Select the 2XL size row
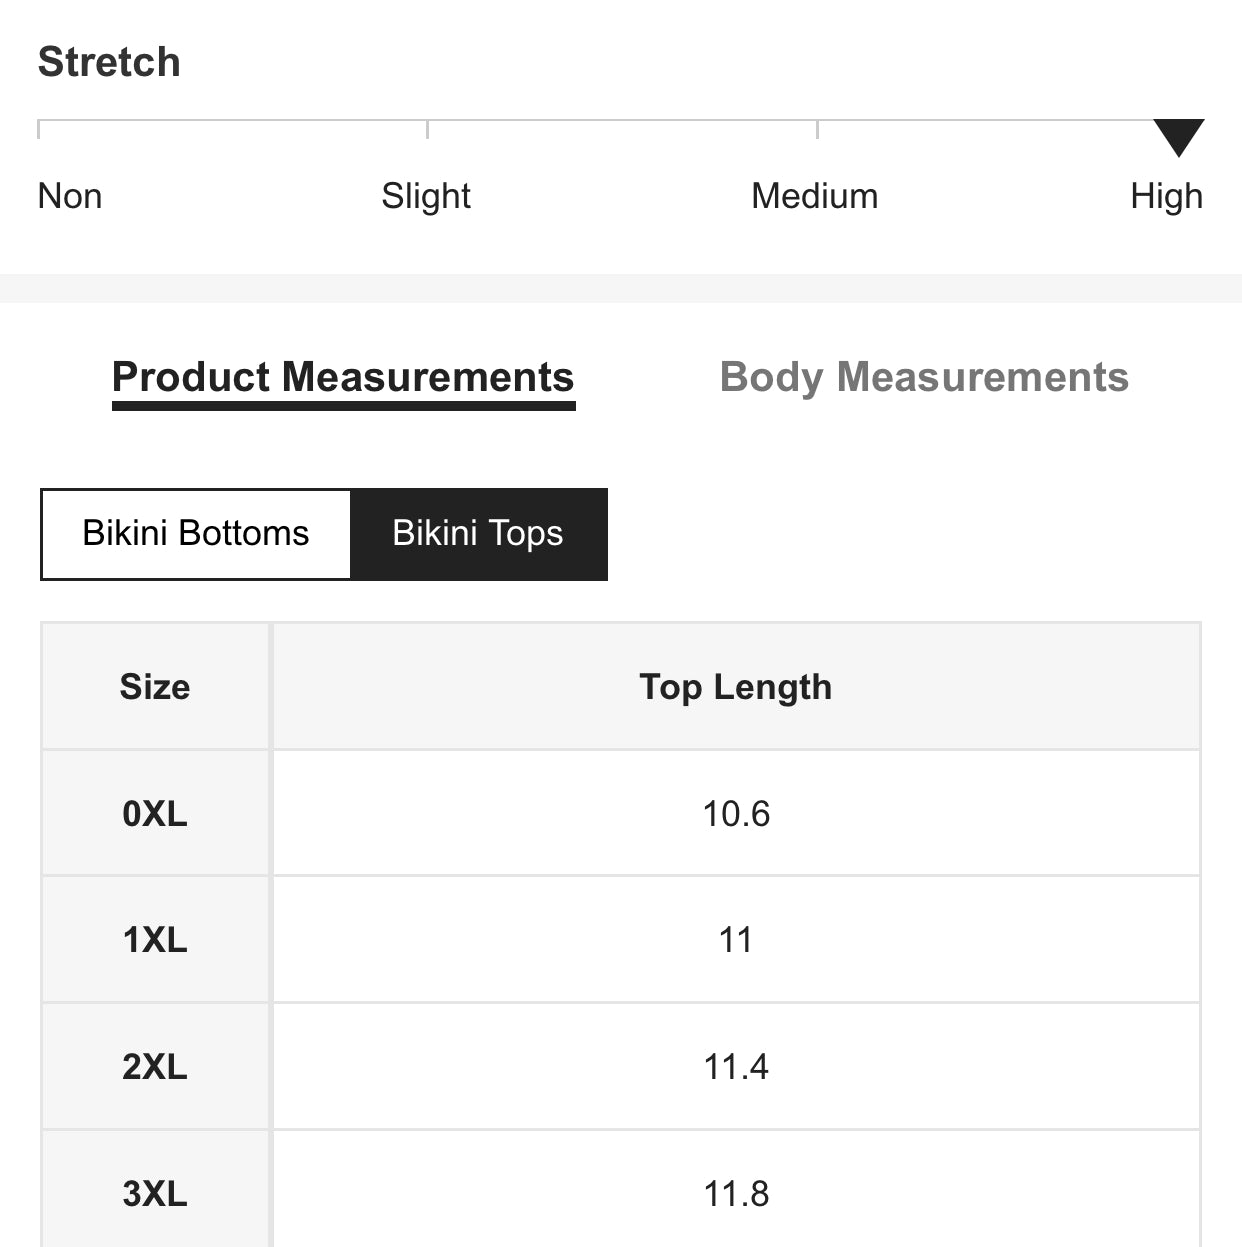This screenshot has height=1247, width=1242. point(155,1067)
